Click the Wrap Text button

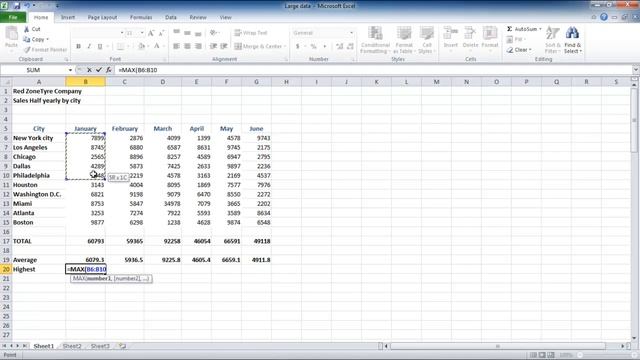pos(251,33)
